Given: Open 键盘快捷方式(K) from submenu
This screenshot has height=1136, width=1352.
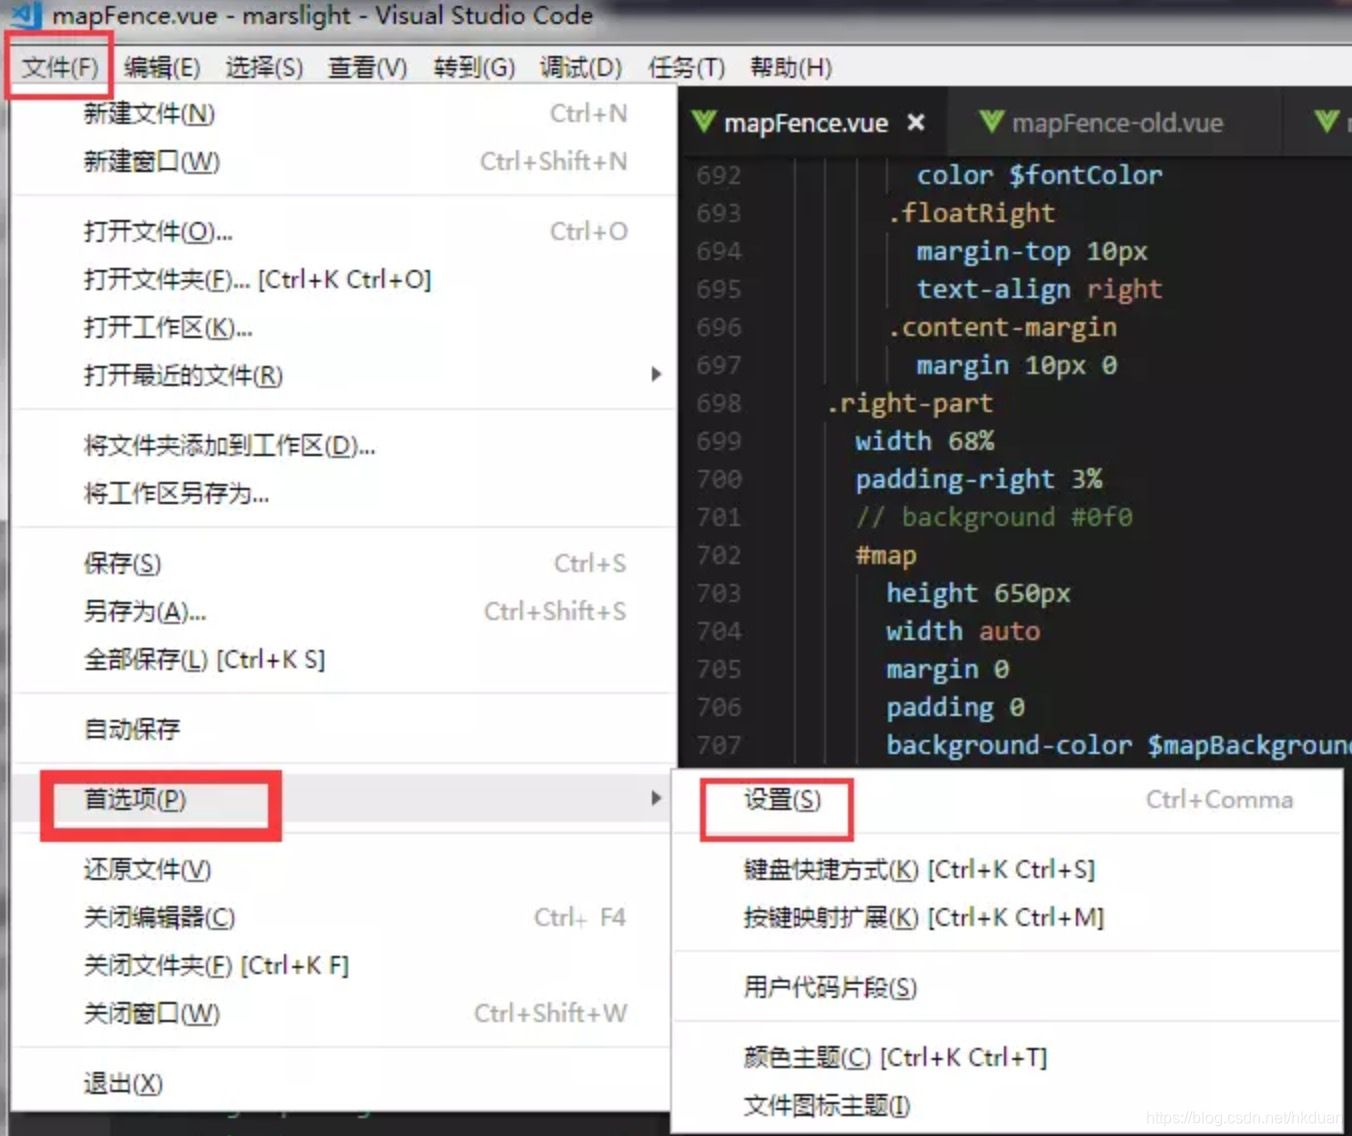Looking at the screenshot, I should pos(1007,870).
